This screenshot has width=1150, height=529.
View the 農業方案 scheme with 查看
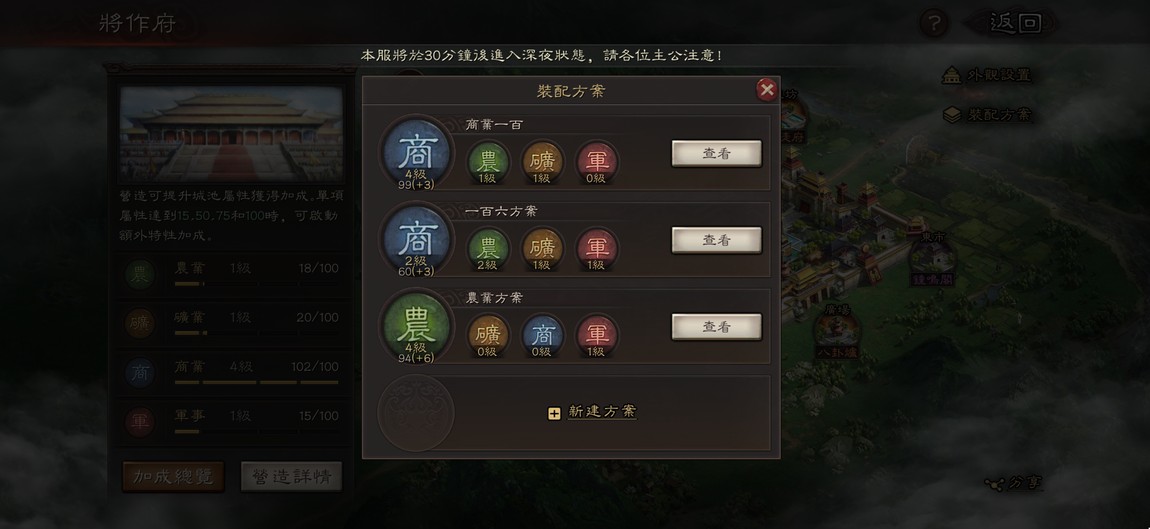(x=717, y=326)
